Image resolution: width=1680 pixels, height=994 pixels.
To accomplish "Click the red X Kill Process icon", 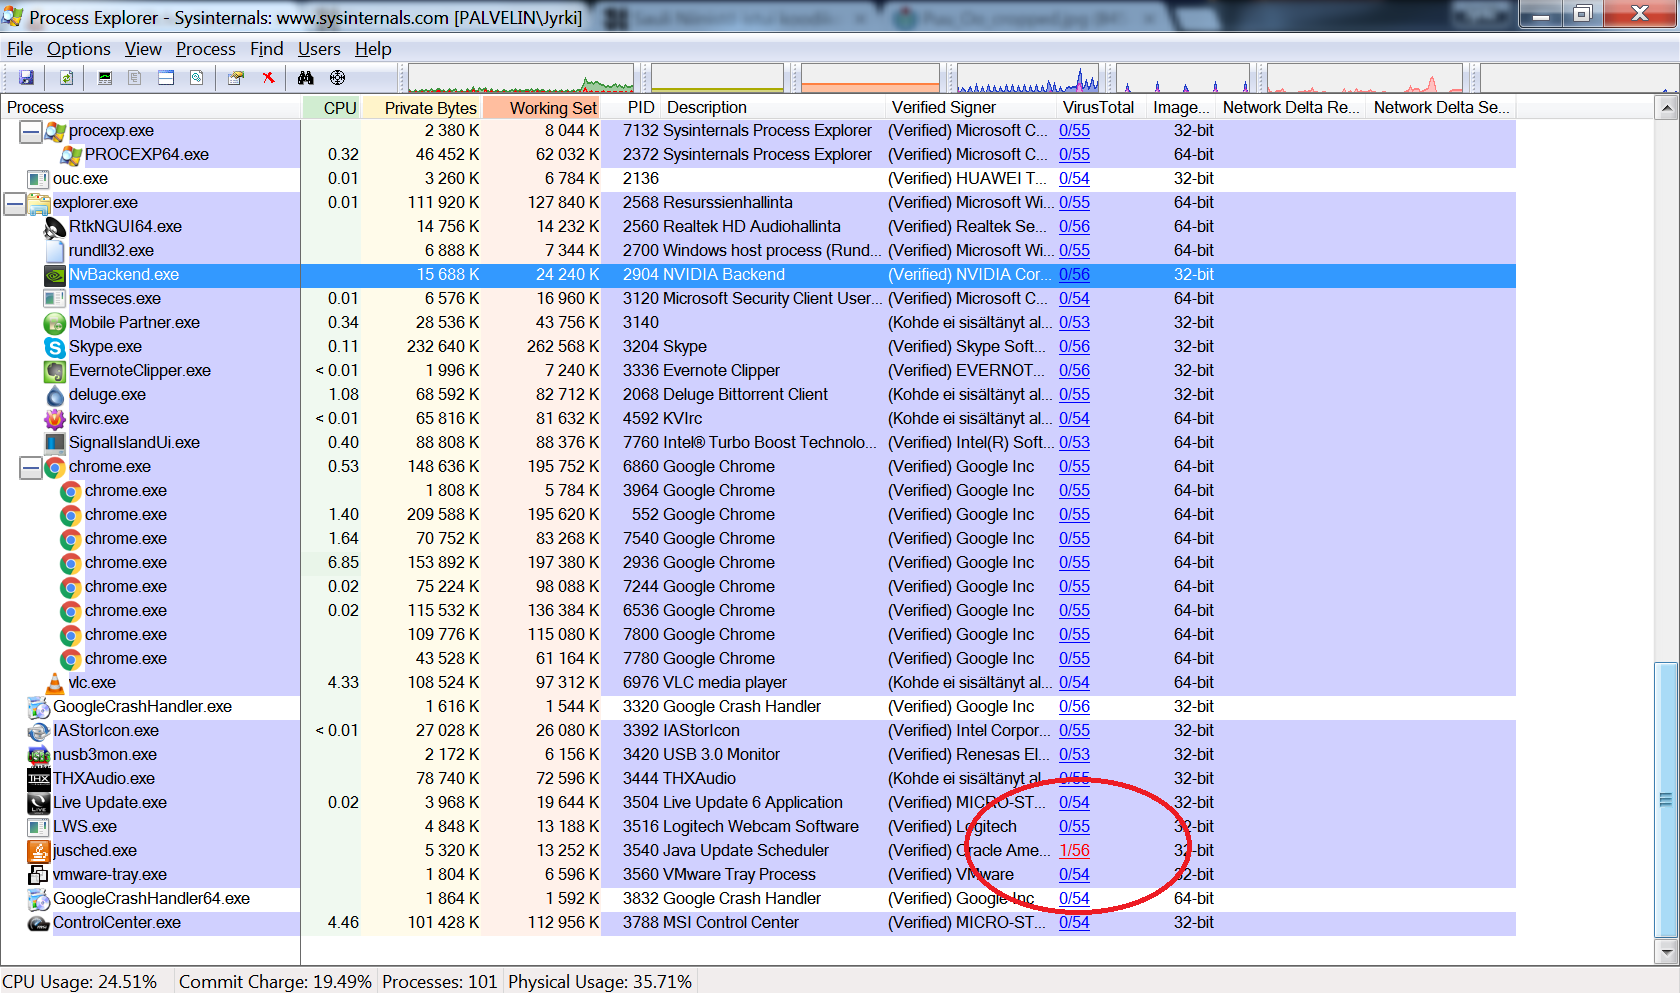I will tap(268, 78).
